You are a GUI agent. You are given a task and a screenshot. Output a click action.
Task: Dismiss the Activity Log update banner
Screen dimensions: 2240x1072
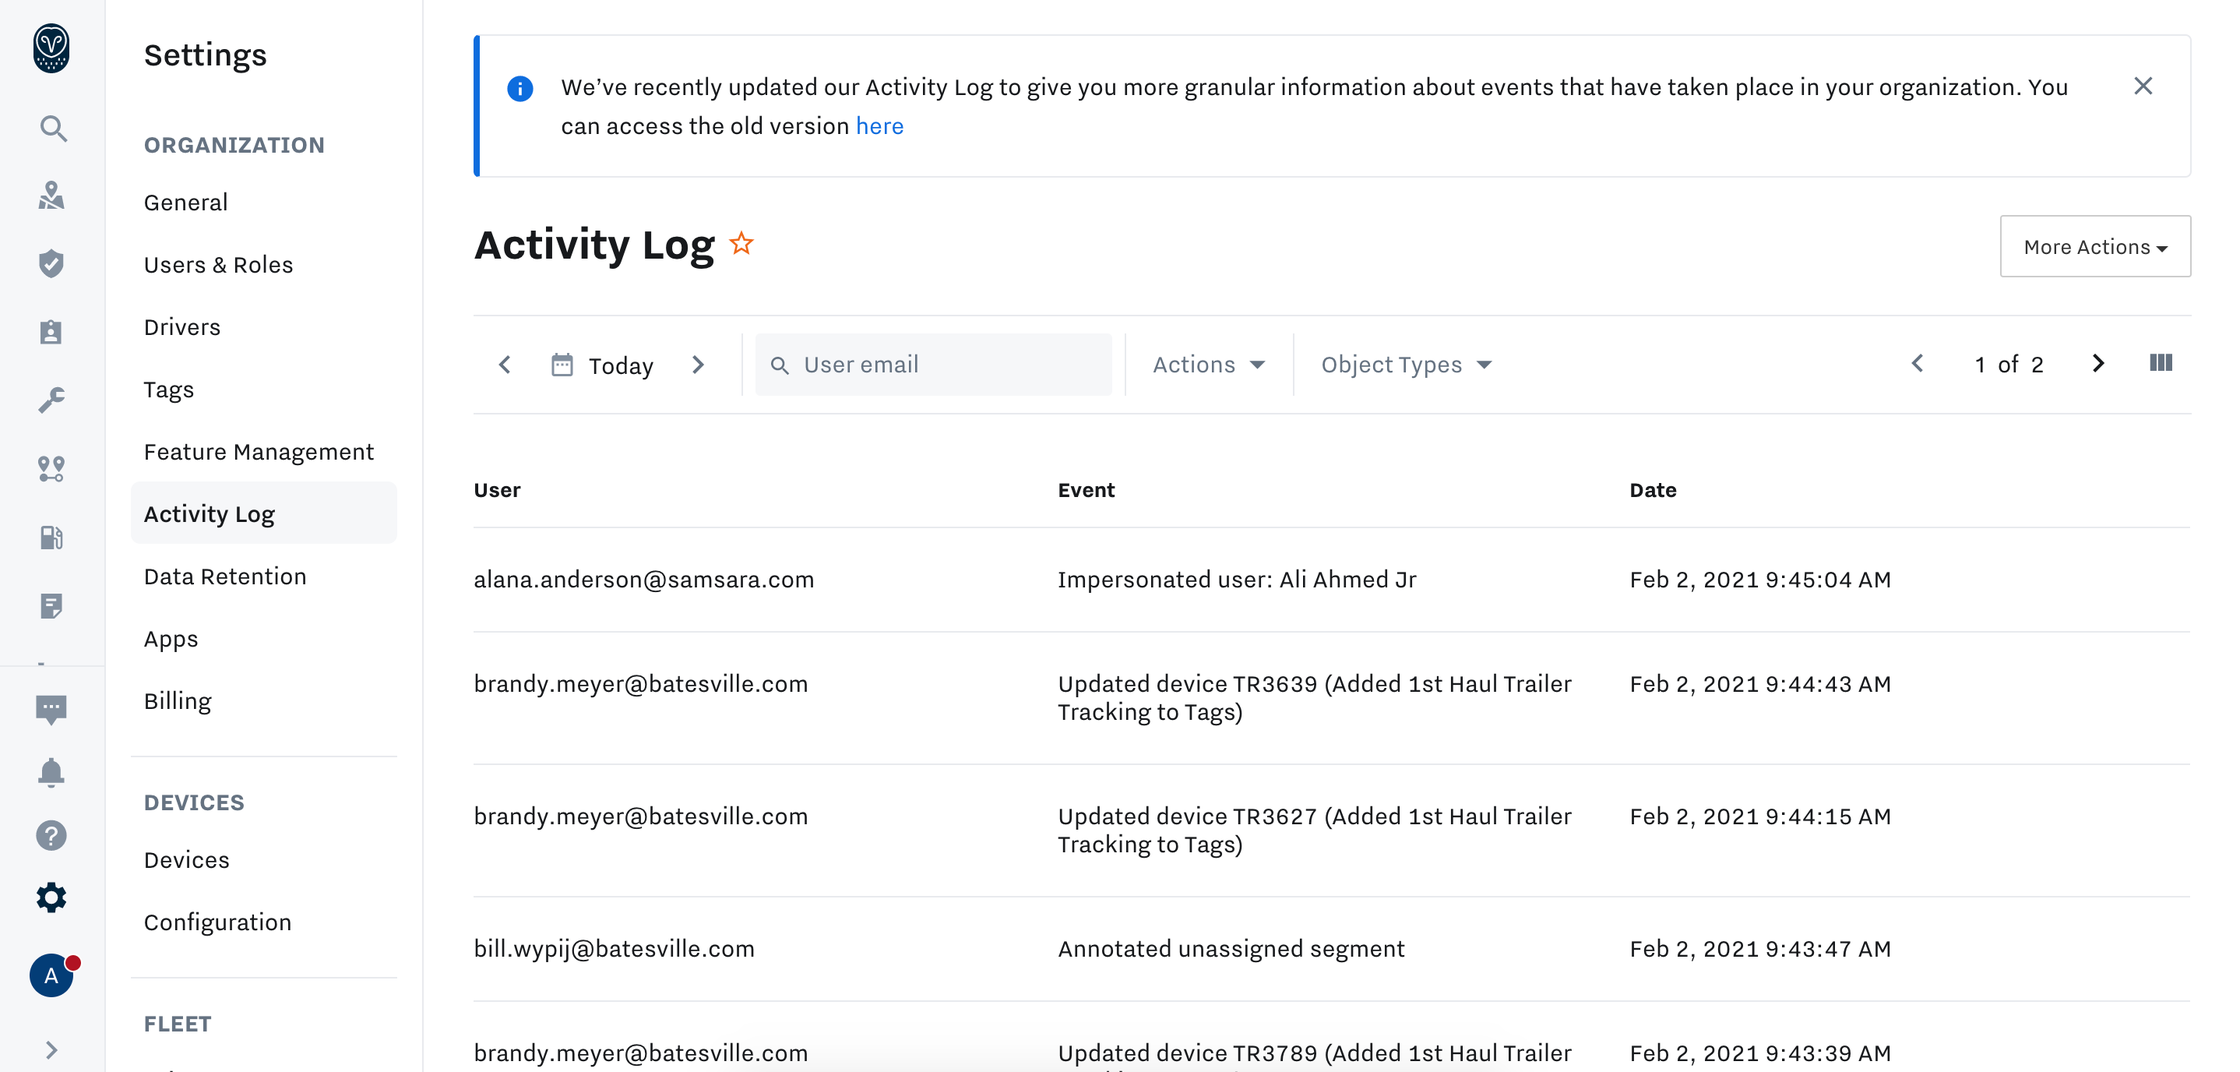pos(2143,86)
